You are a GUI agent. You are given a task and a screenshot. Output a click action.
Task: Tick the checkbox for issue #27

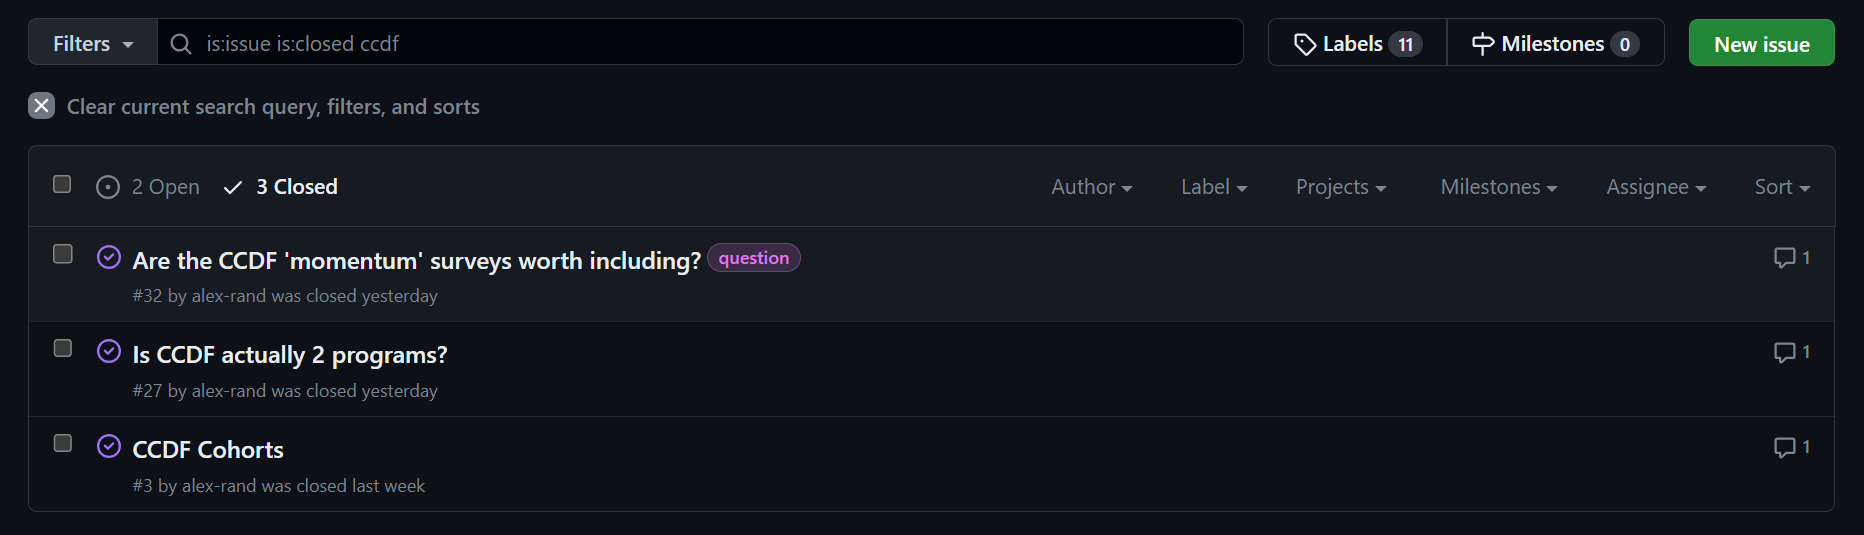coord(63,348)
